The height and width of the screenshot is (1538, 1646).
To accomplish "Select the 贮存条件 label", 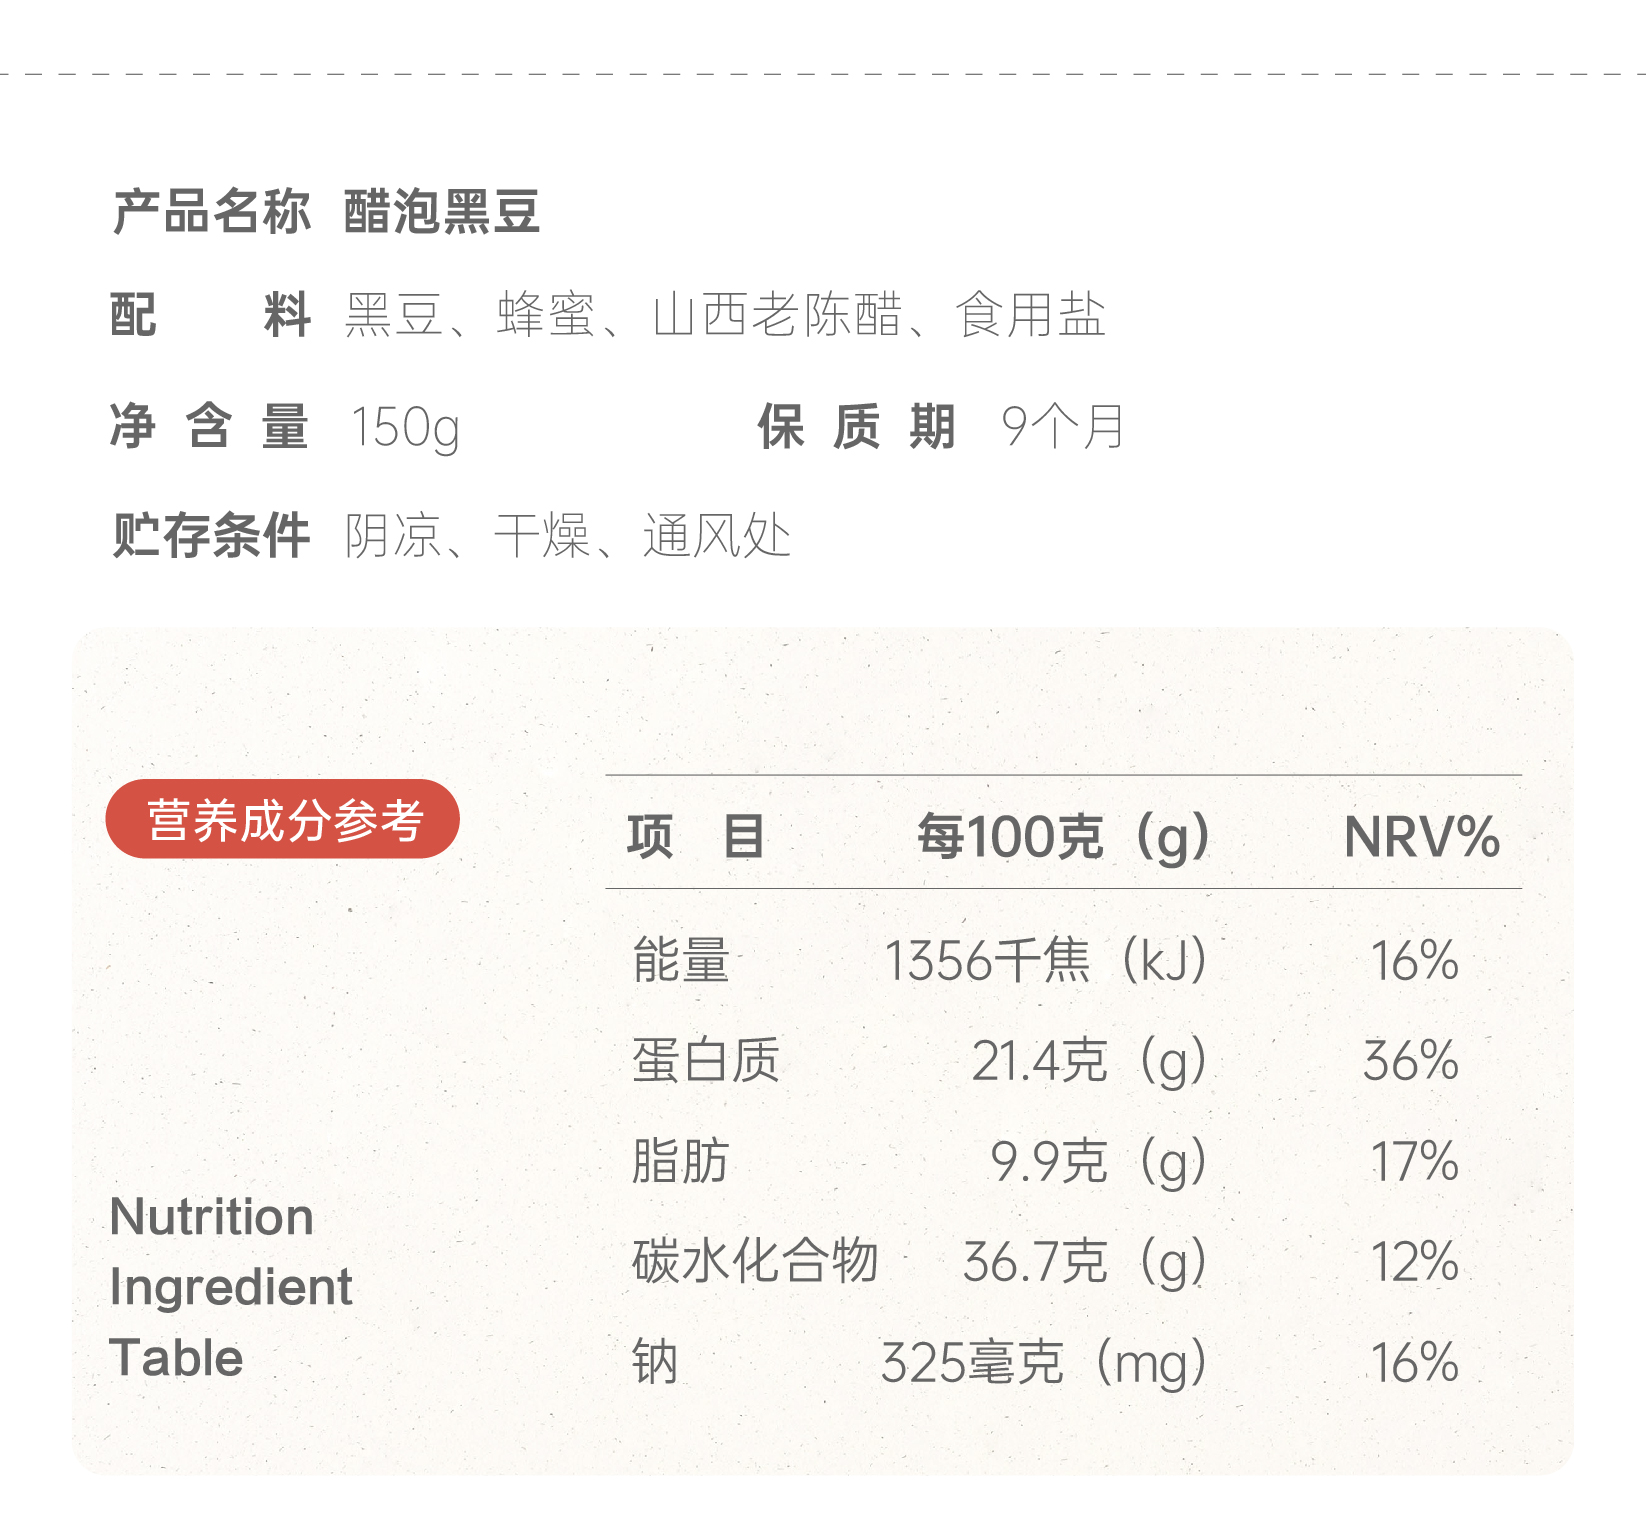I will [211, 536].
